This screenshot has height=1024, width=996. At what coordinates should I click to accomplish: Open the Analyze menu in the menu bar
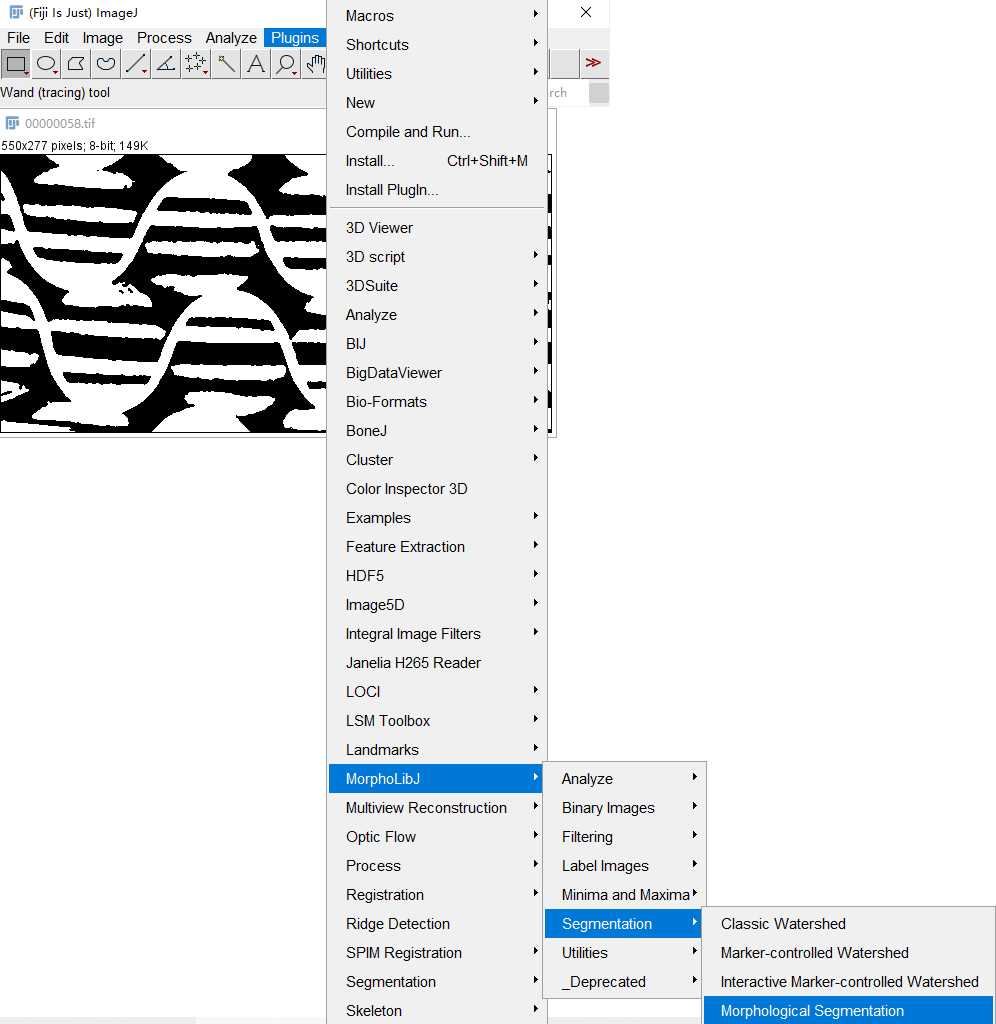click(231, 38)
